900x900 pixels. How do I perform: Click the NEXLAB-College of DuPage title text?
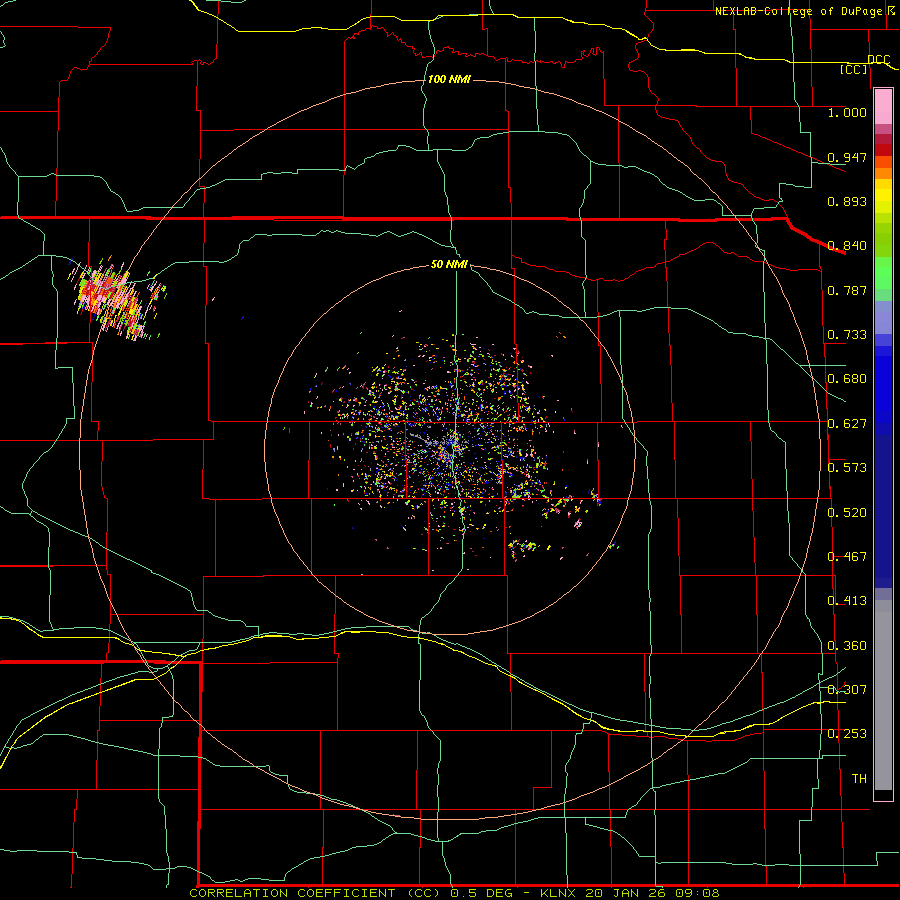pos(798,11)
